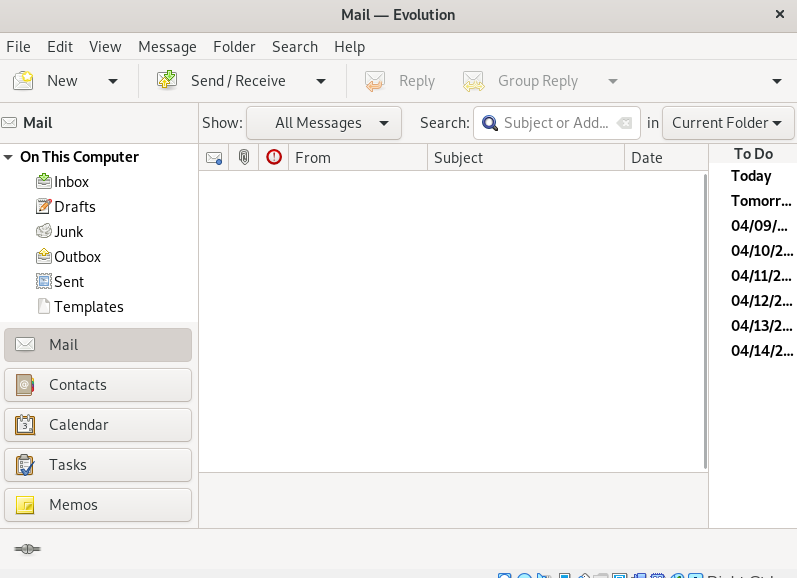Screen dimensions: 797x578
Task: Open the Message menu
Action: [167, 47]
